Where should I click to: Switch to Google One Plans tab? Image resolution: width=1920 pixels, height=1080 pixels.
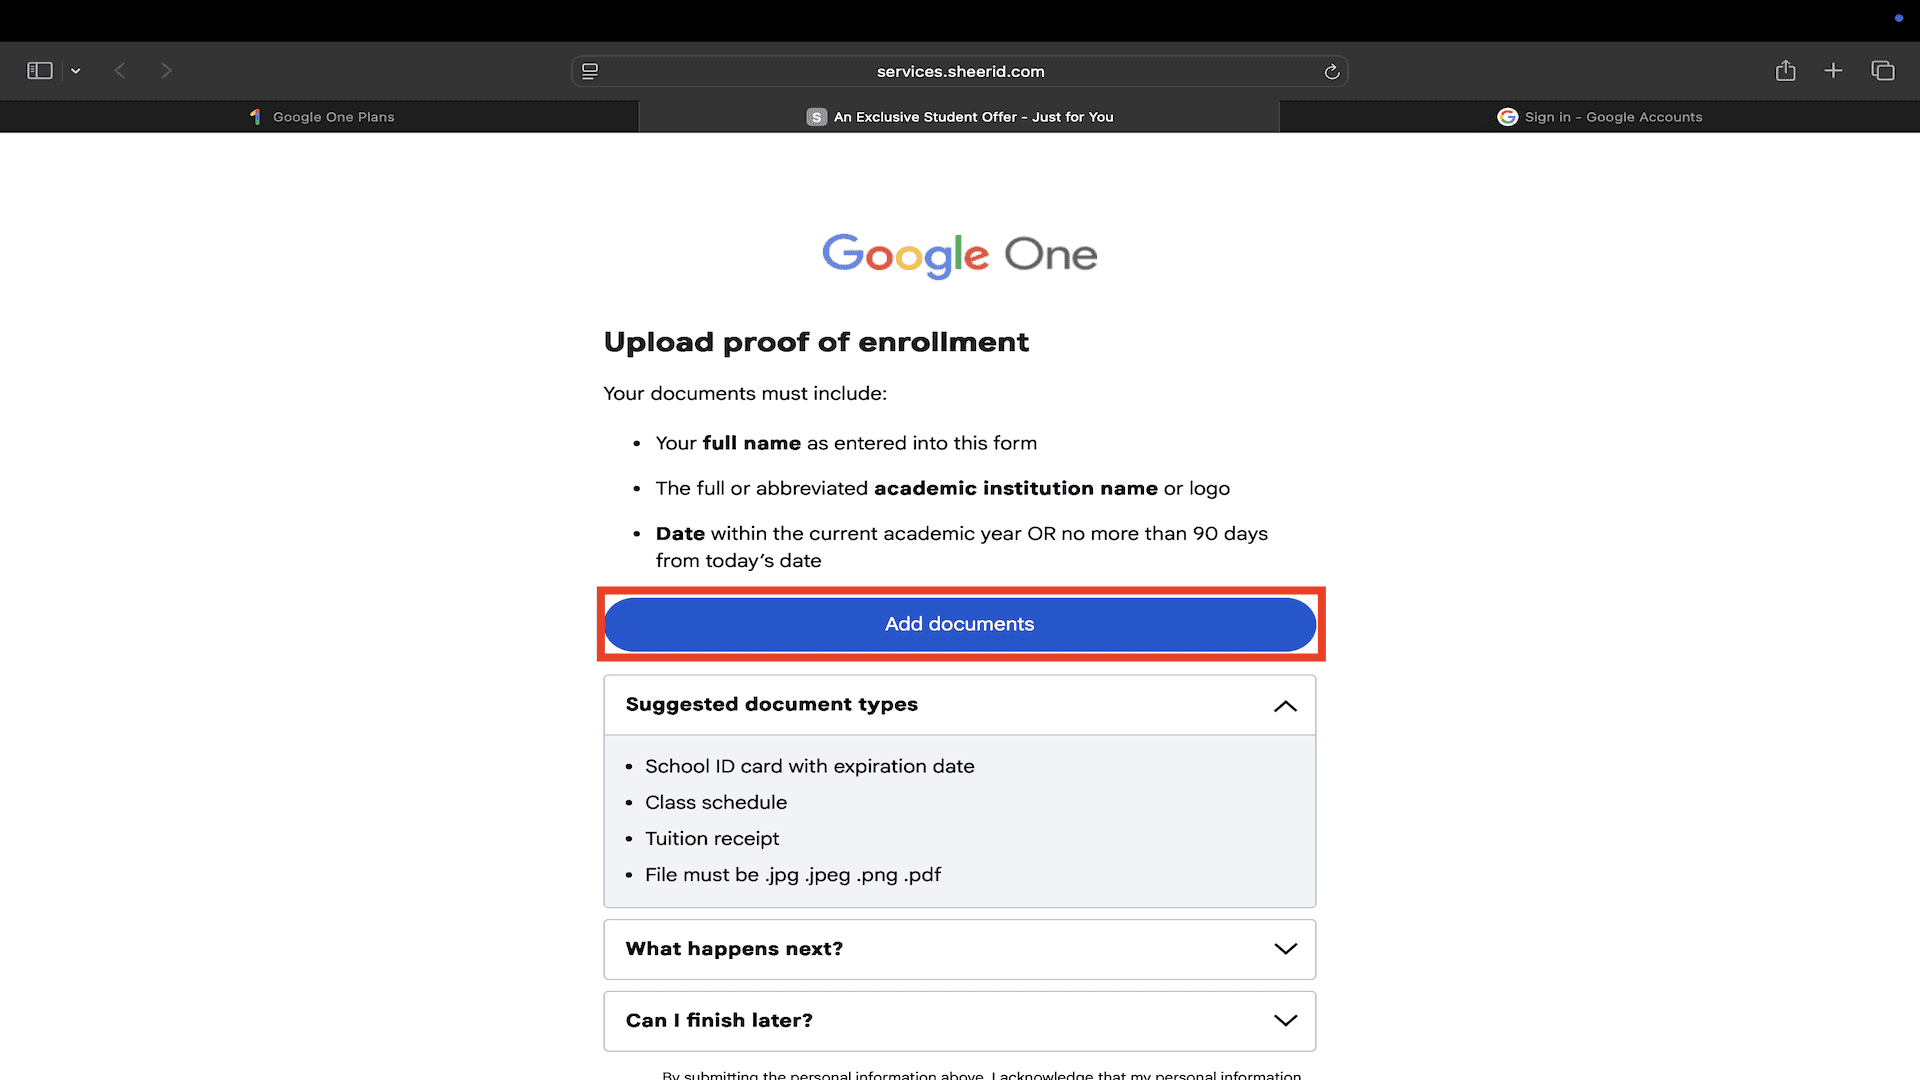333,117
